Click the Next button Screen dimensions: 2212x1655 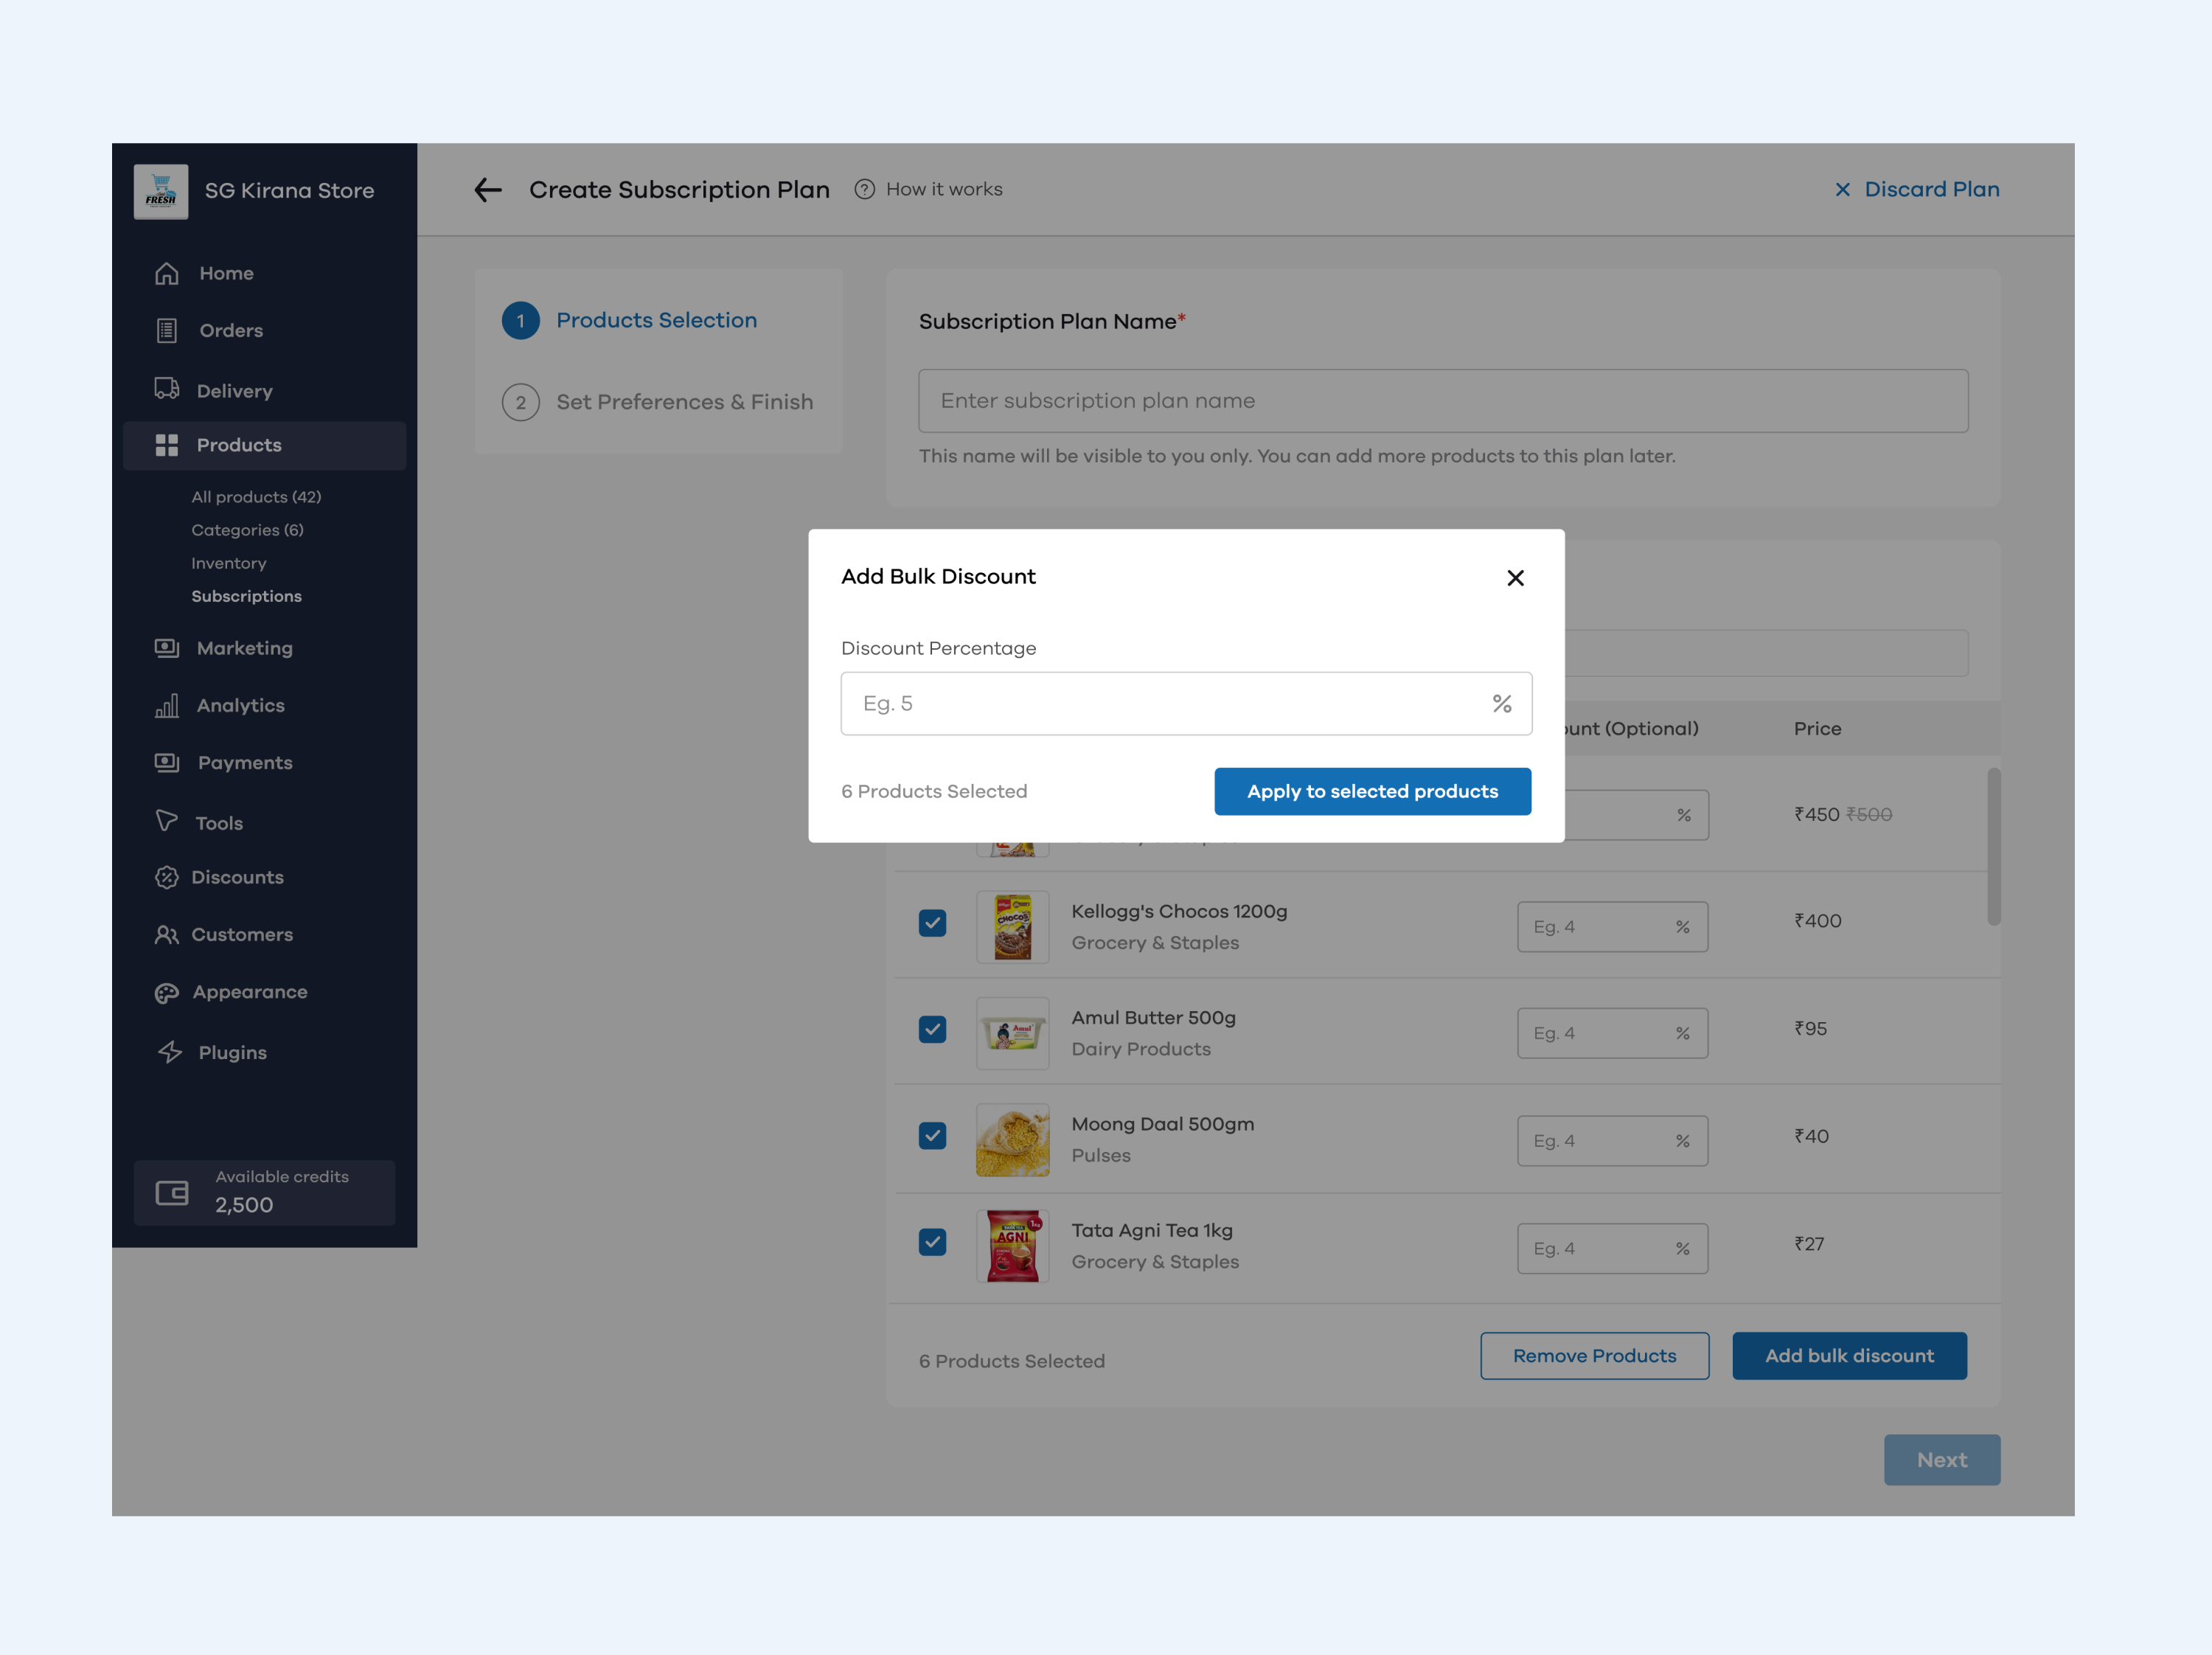coord(1941,1460)
